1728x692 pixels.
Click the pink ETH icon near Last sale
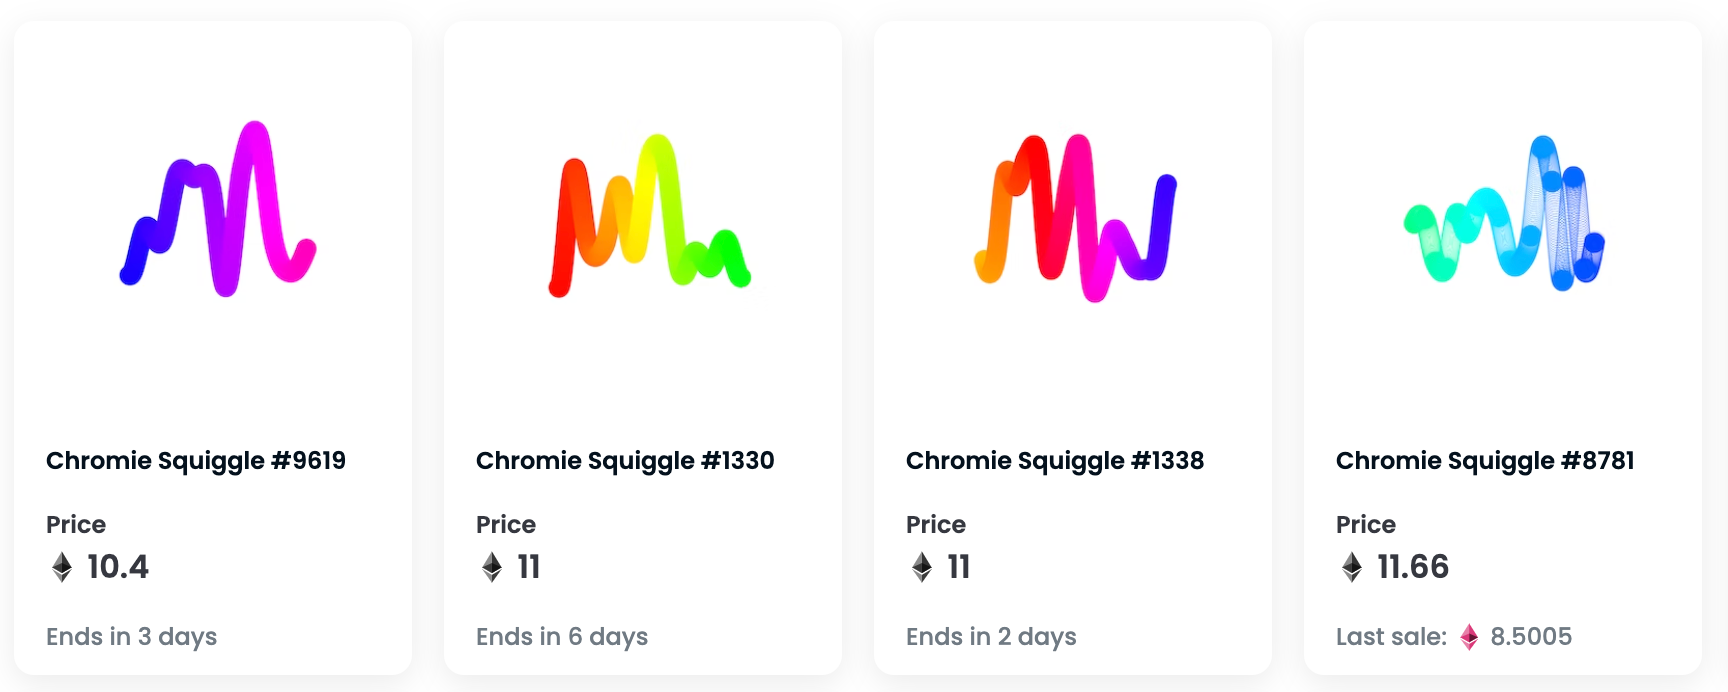coord(1469,637)
